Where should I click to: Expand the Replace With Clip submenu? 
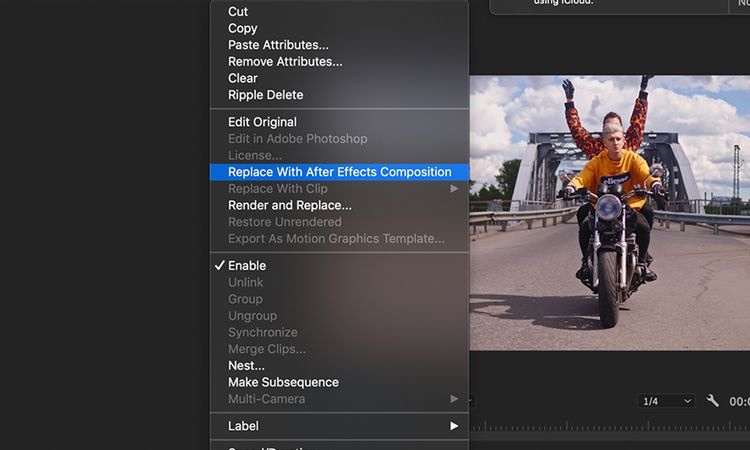pos(340,188)
